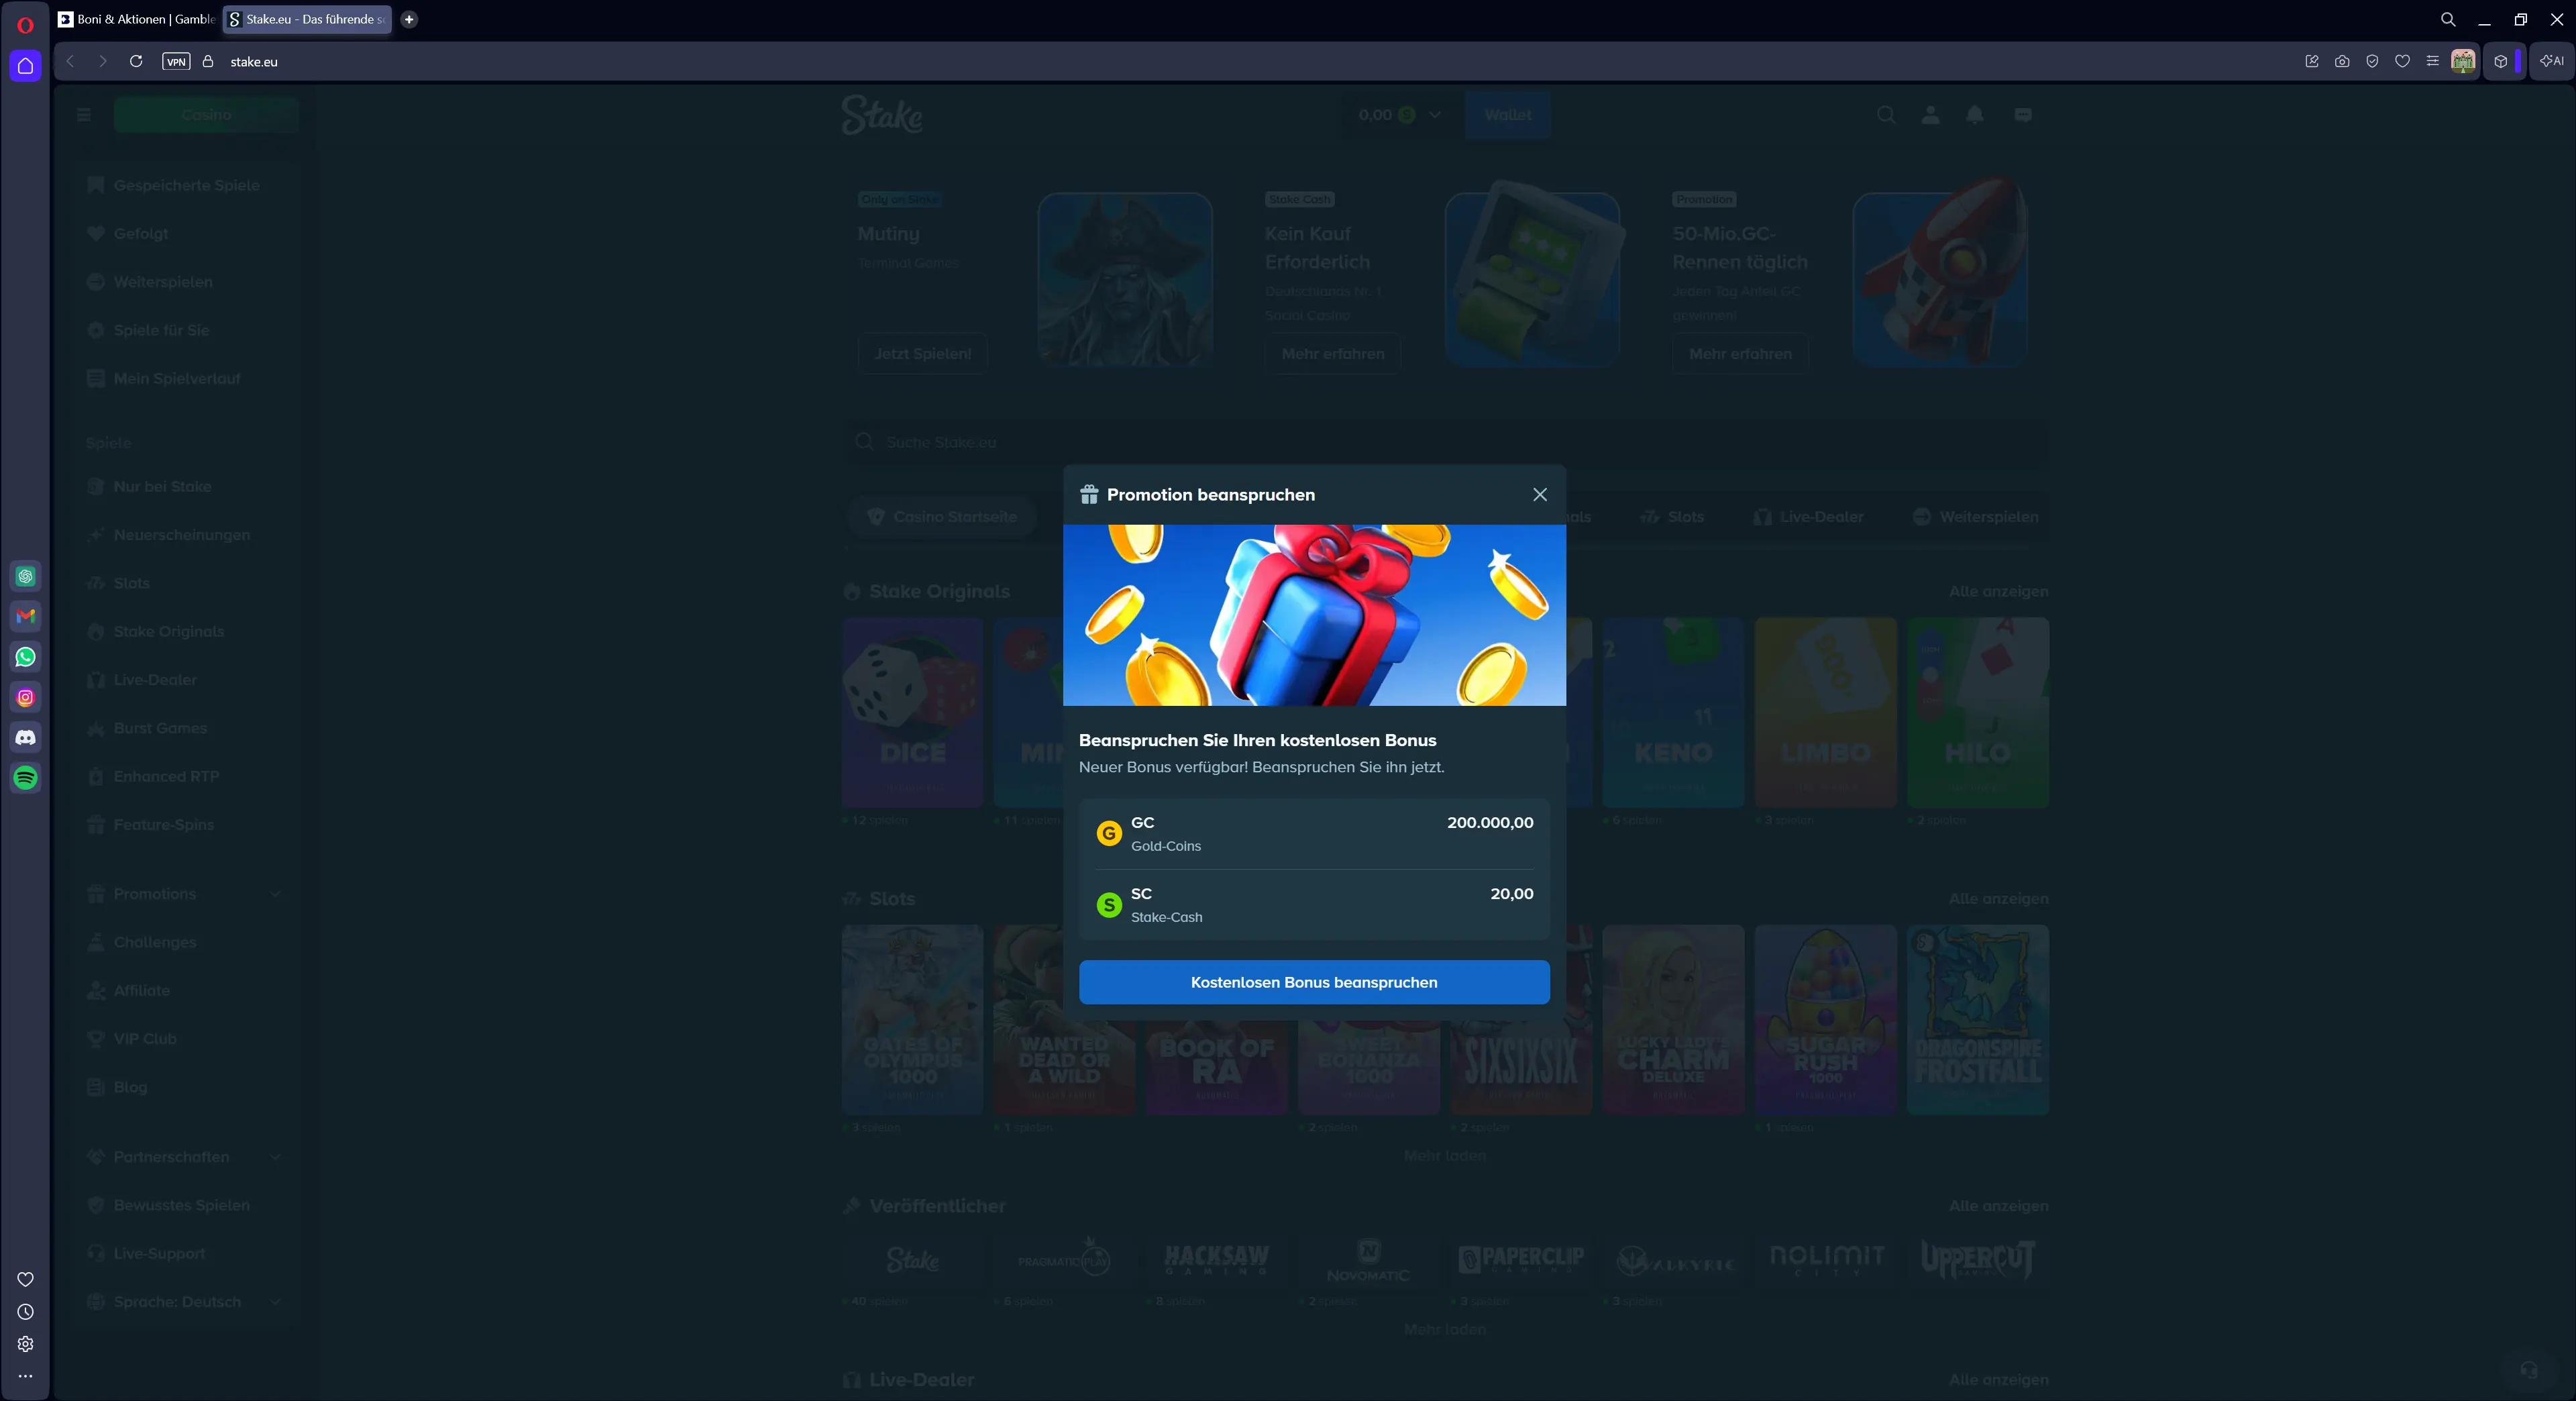Click the profile avatar in browser toolbar

[2463, 61]
